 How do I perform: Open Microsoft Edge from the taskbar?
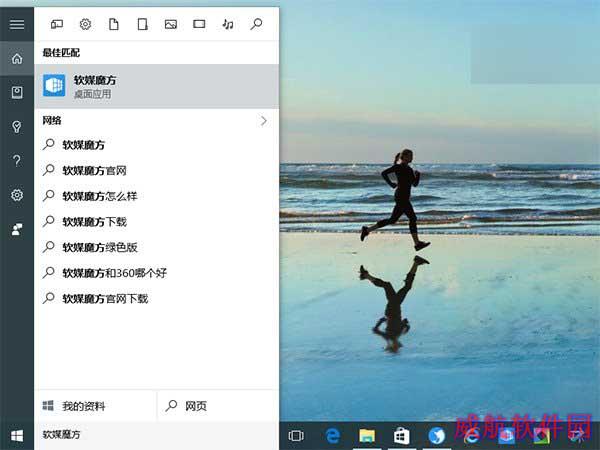[332, 435]
